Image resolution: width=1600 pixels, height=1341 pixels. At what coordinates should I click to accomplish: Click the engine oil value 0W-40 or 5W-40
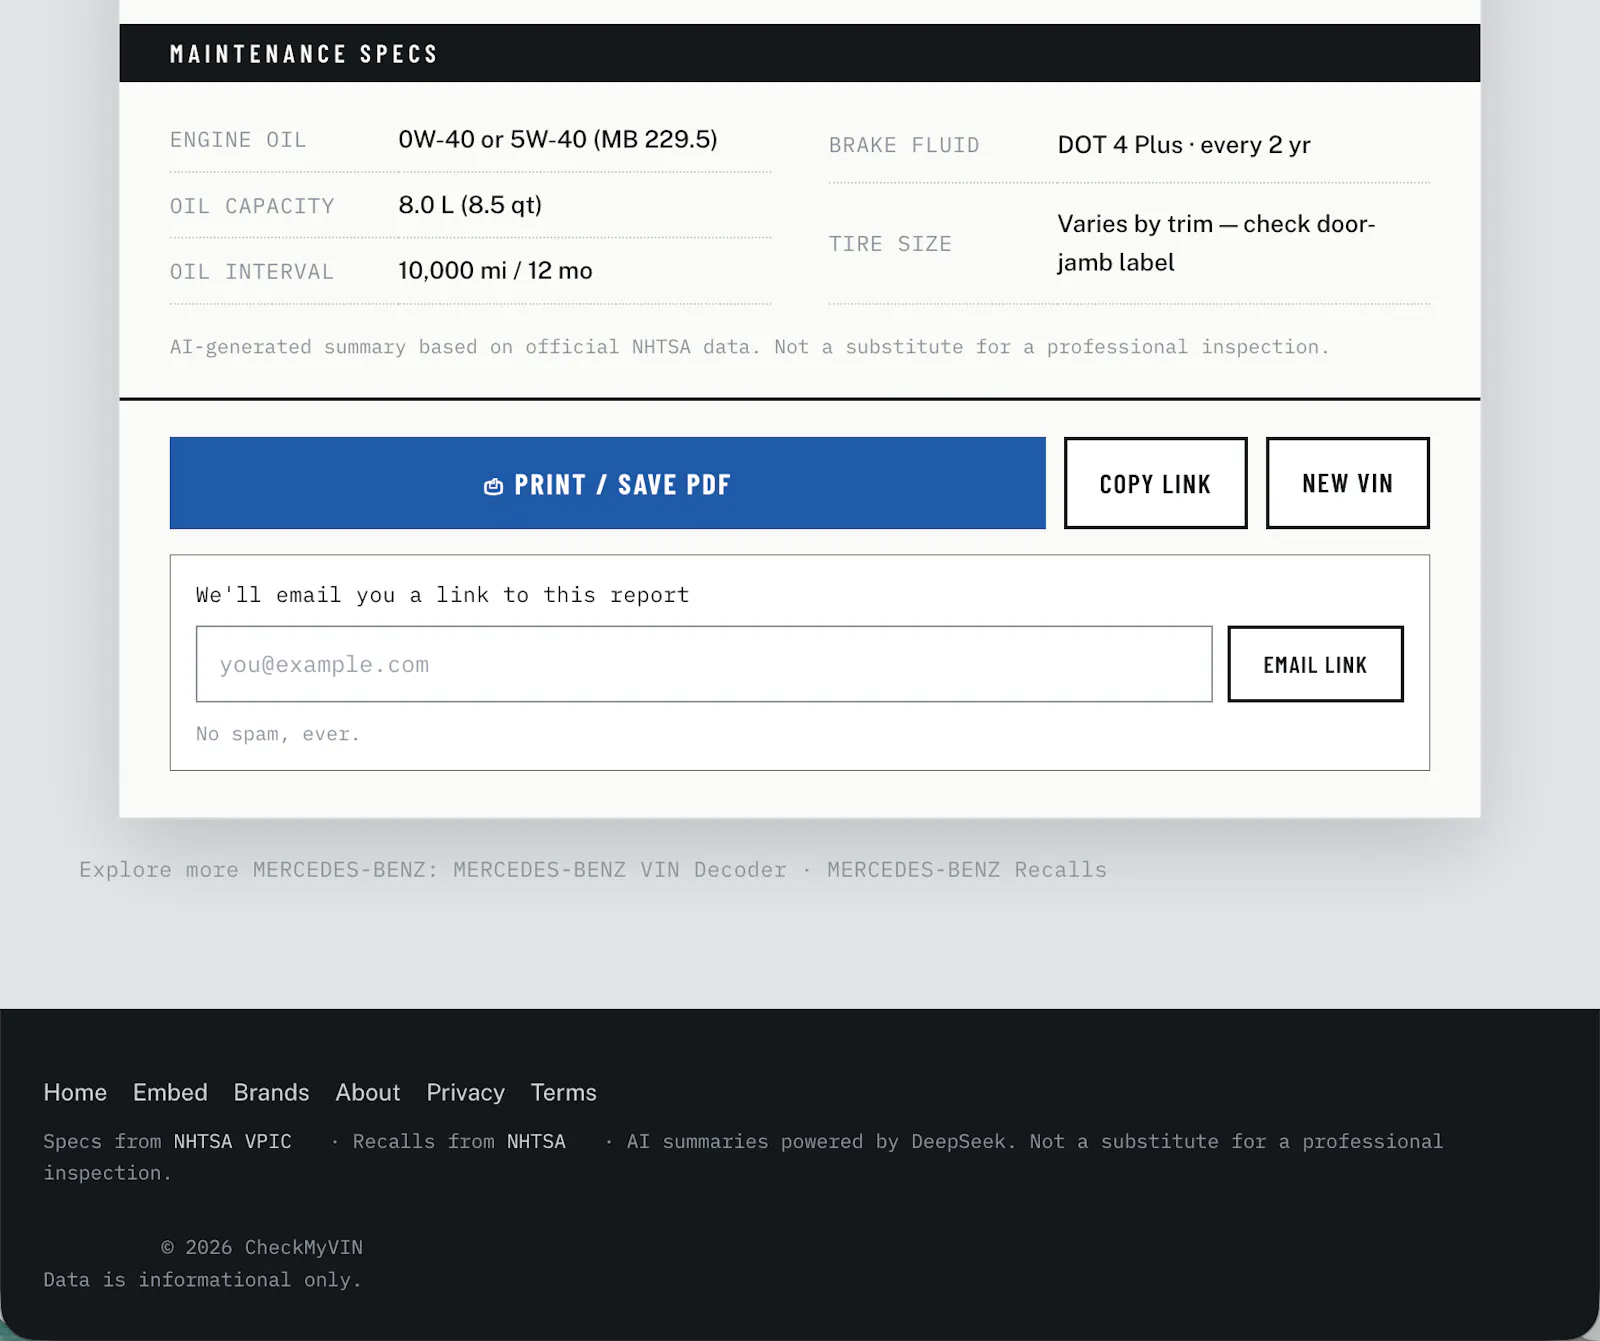point(557,139)
